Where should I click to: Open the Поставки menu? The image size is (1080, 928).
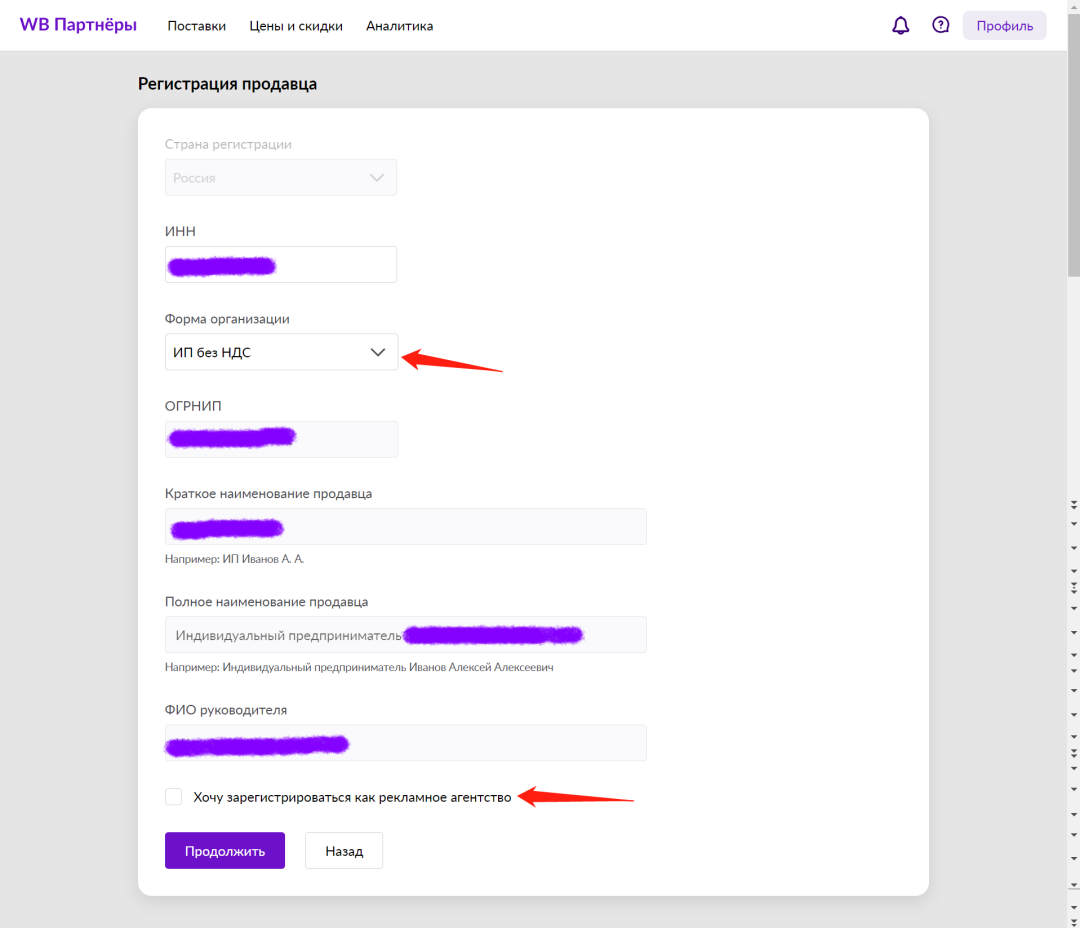(196, 26)
